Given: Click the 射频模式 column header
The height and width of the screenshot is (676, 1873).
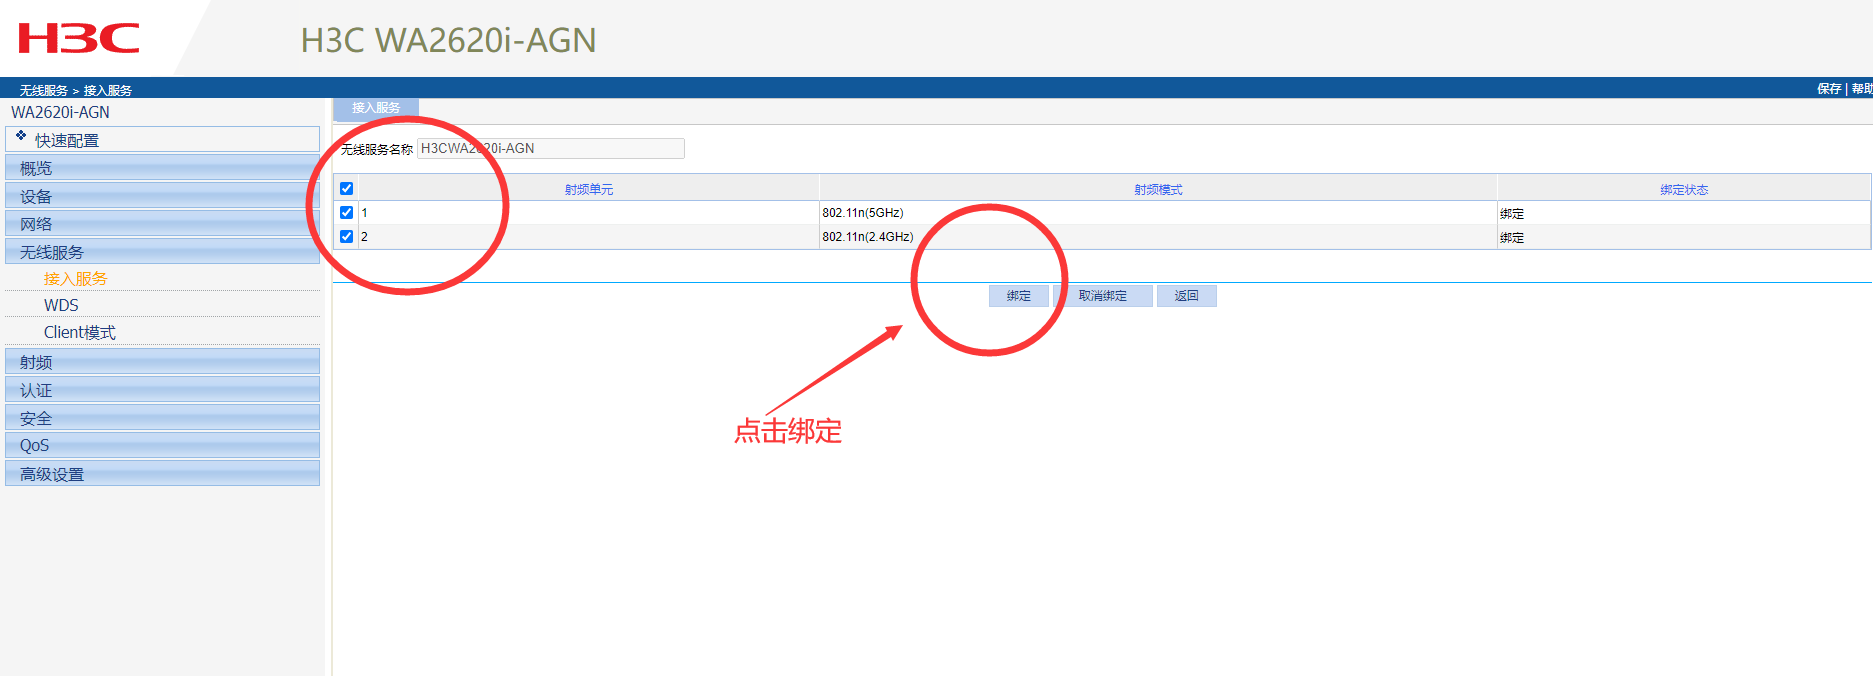Looking at the screenshot, I should [x=1158, y=189].
